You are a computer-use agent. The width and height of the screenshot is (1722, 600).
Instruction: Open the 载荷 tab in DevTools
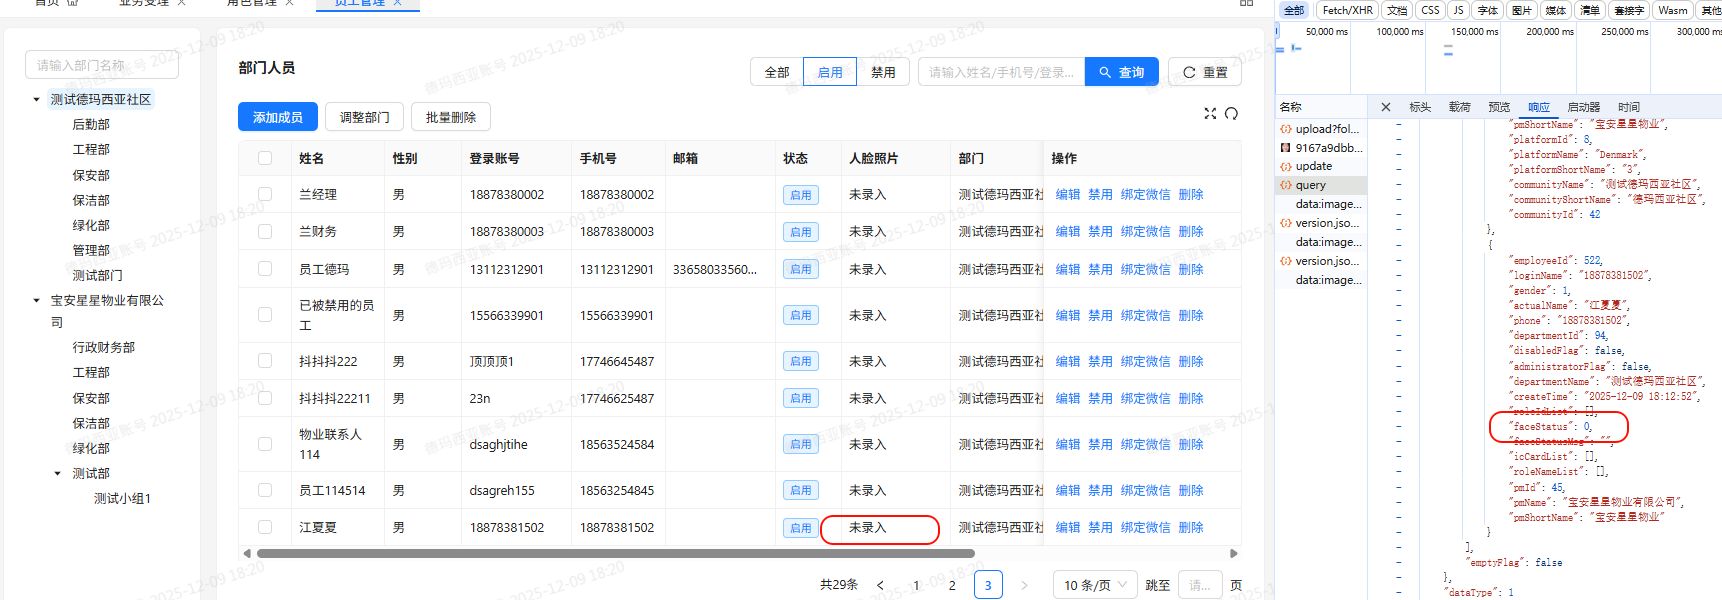(x=1460, y=107)
